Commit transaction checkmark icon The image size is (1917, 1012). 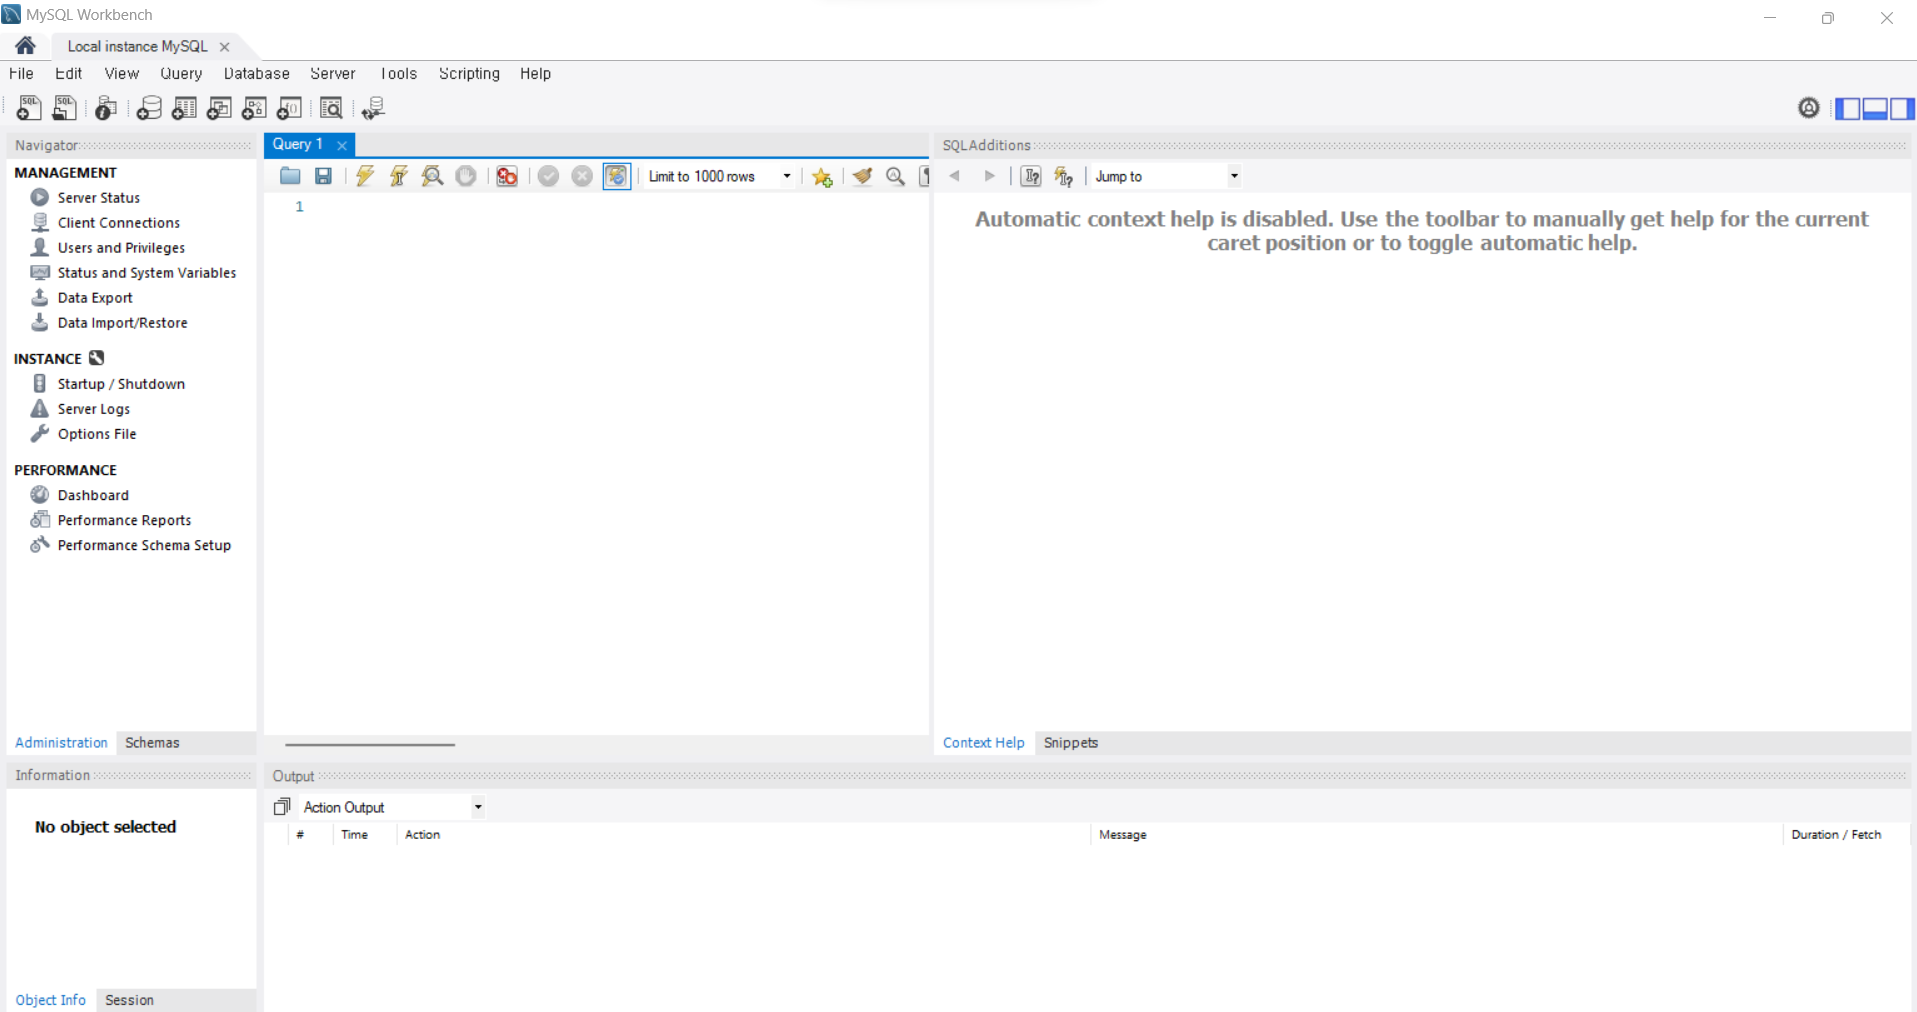[x=548, y=176]
